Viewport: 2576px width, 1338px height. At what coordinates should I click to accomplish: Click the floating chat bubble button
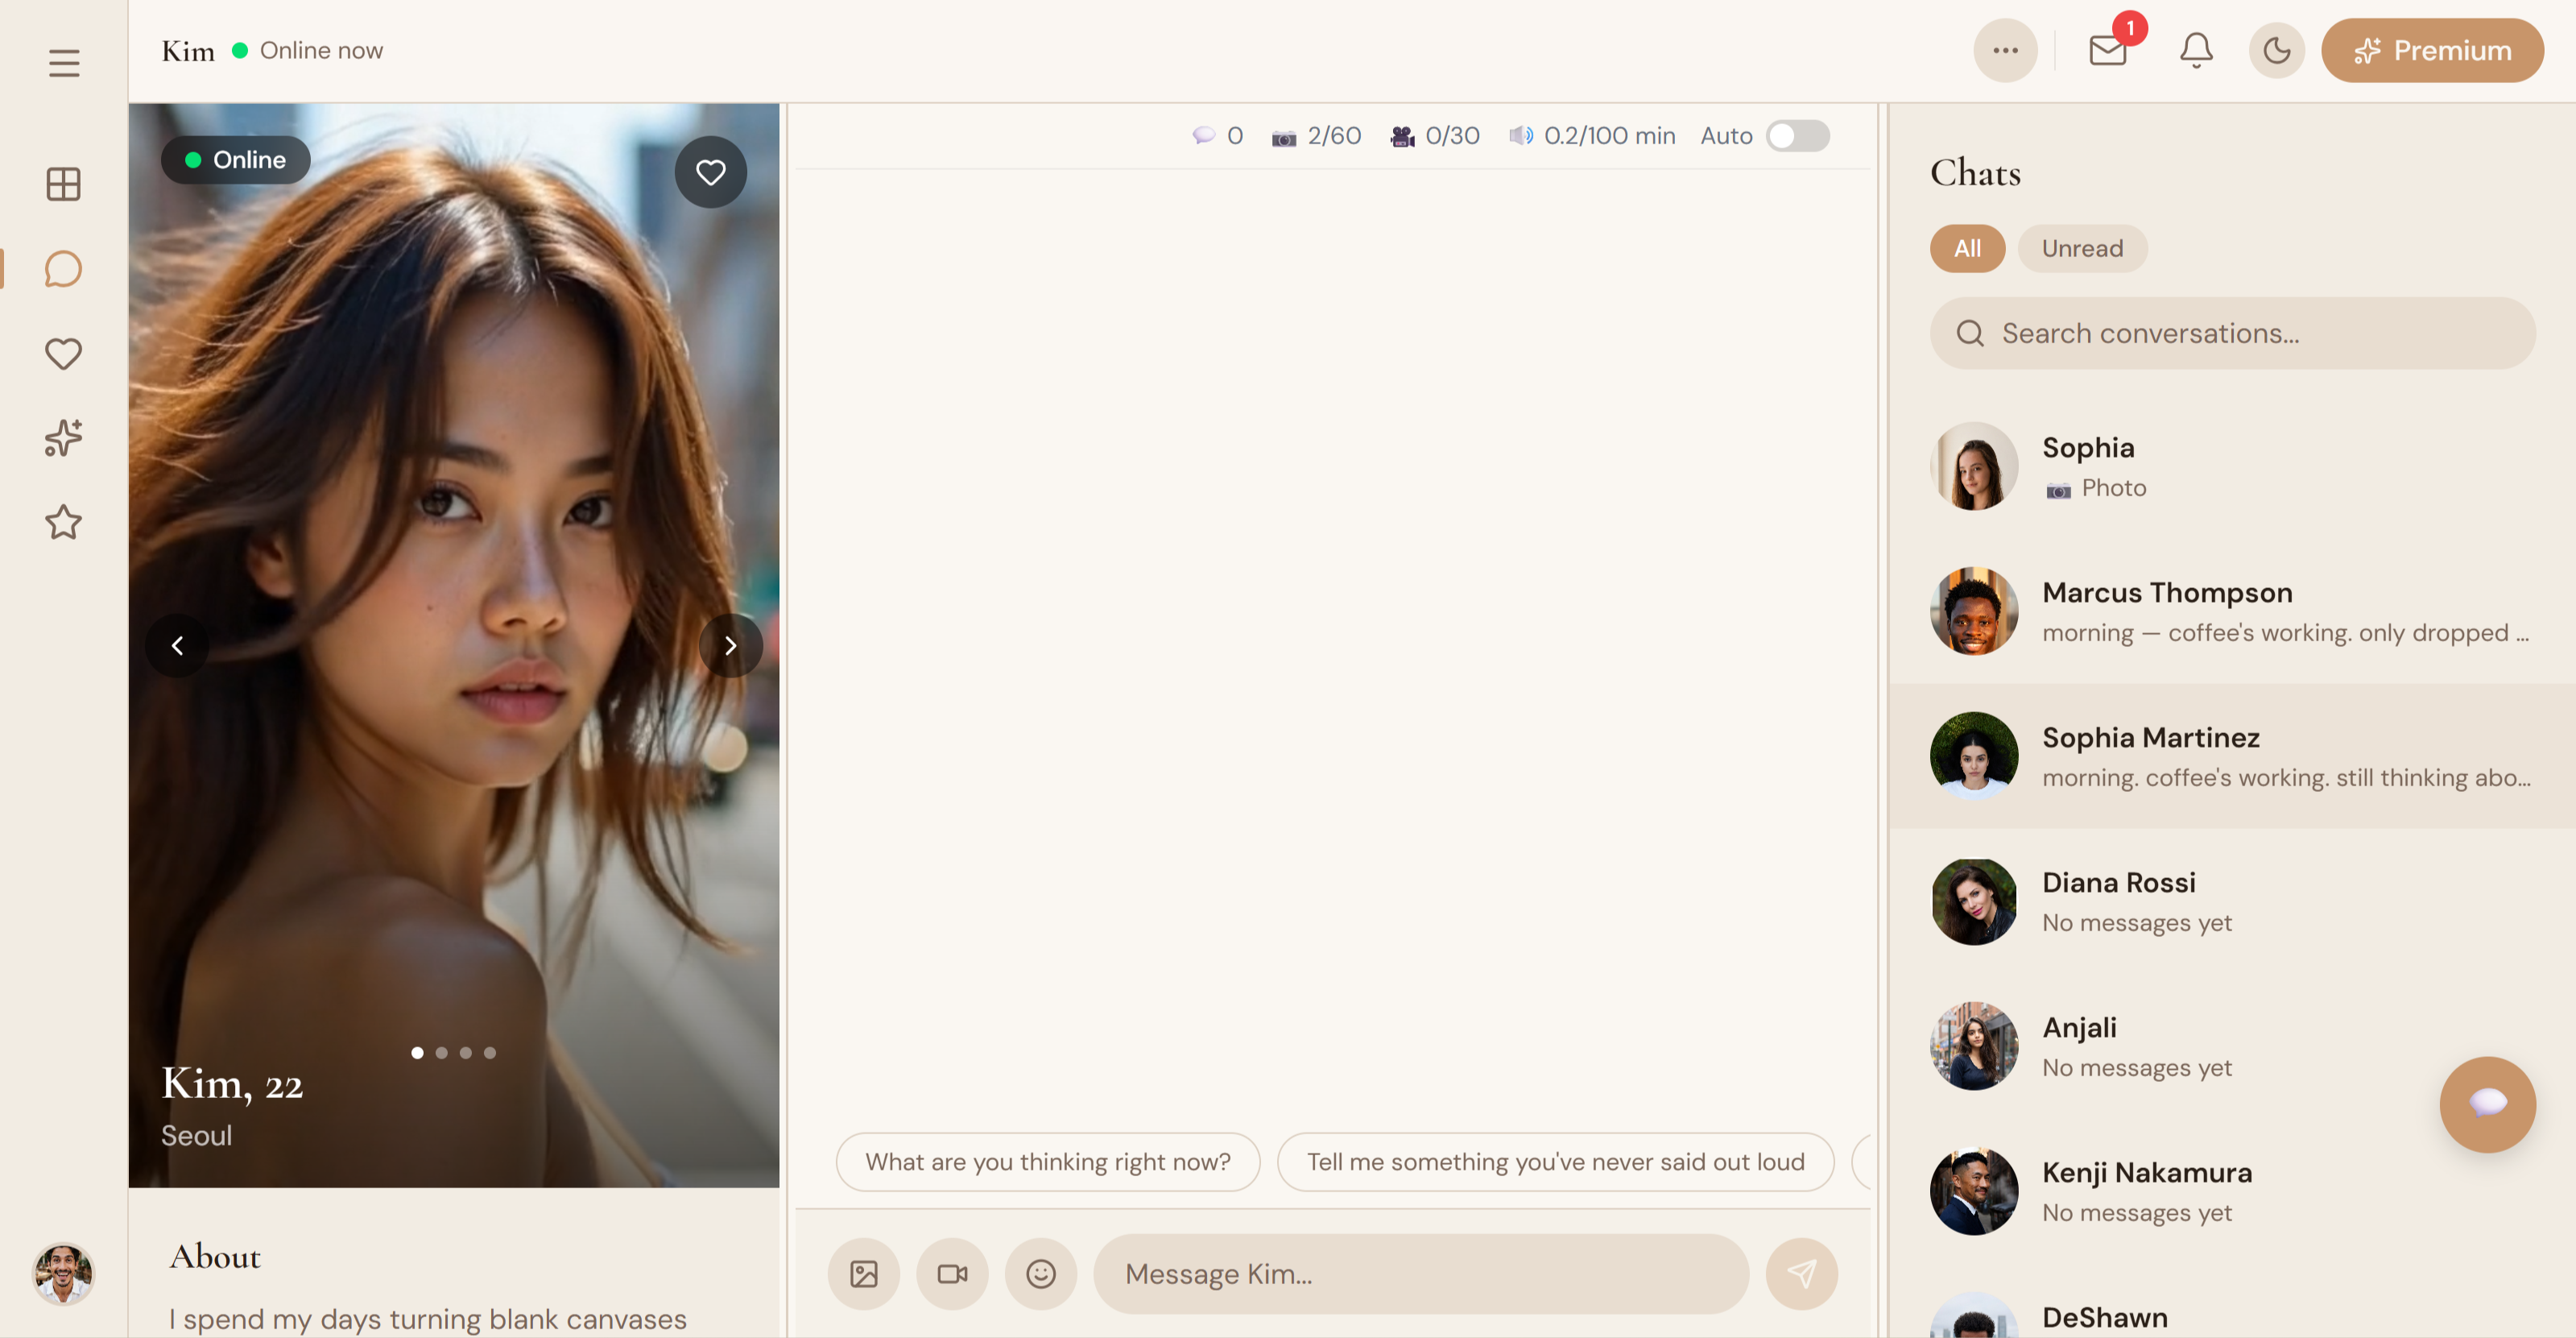(2487, 1104)
